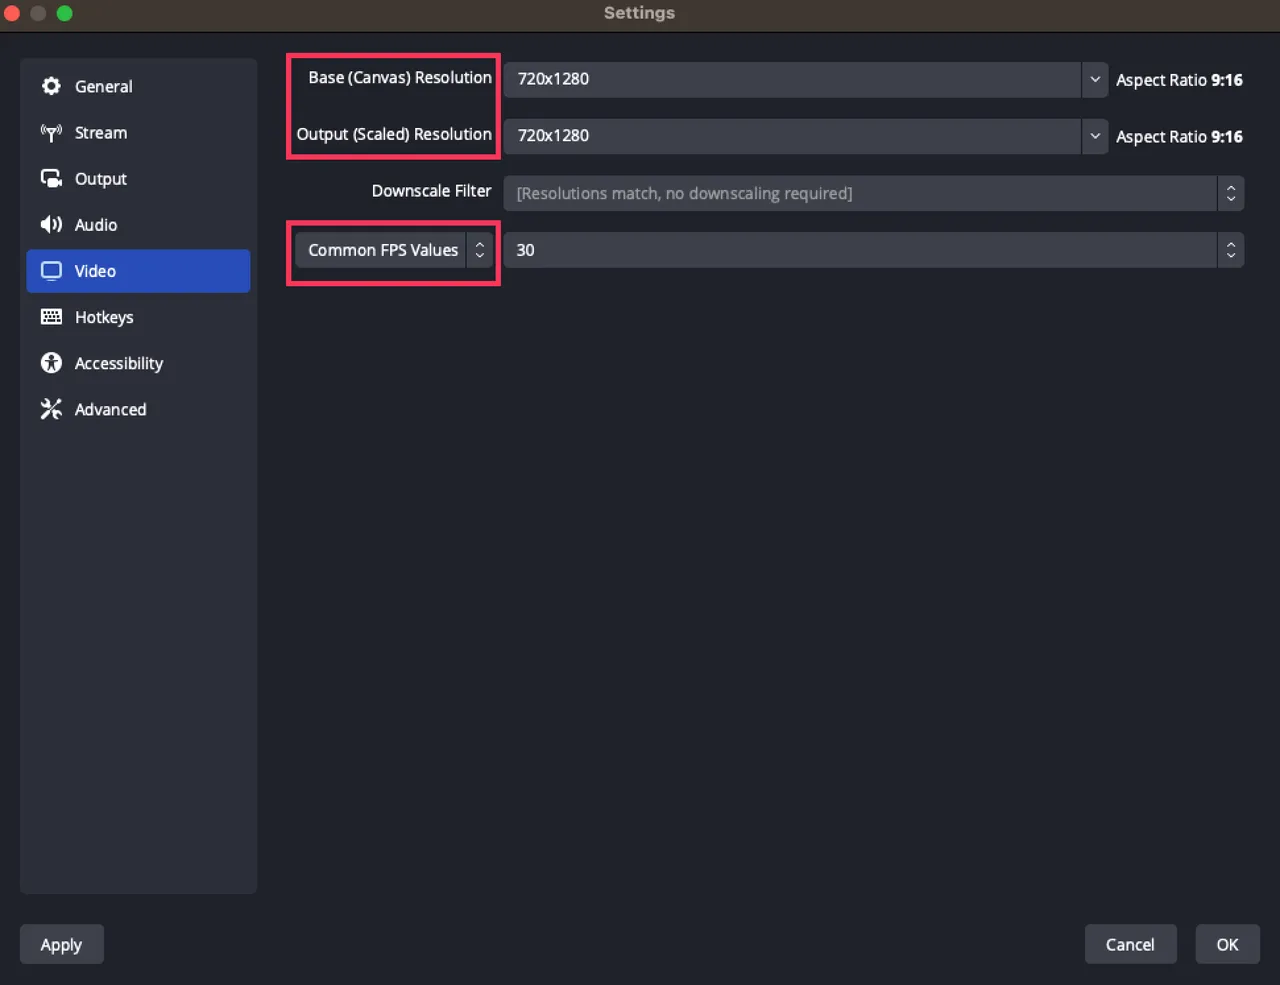Click the Advanced tools icon
Image resolution: width=1280 pixels, height=985 pixels.
click(x=51, y=409)
